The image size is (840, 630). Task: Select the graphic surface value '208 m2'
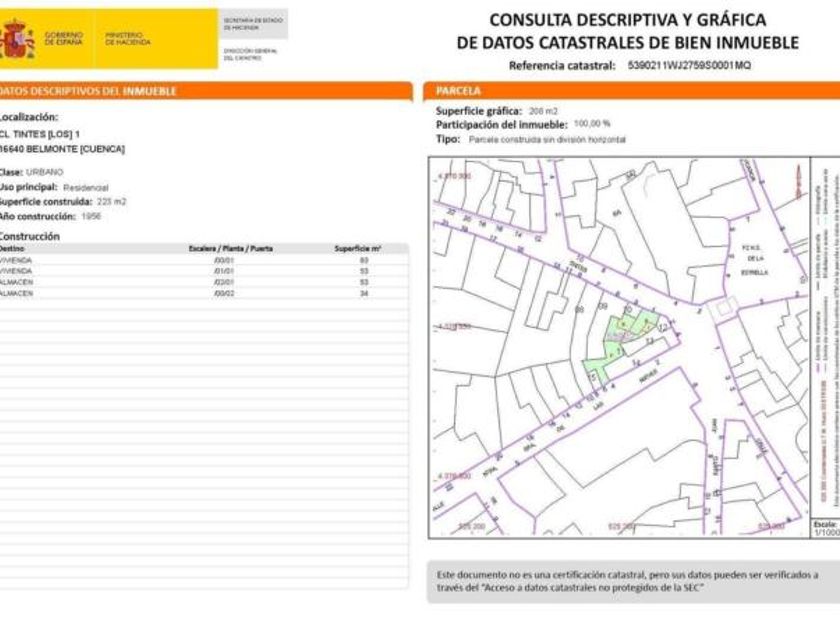543,111
